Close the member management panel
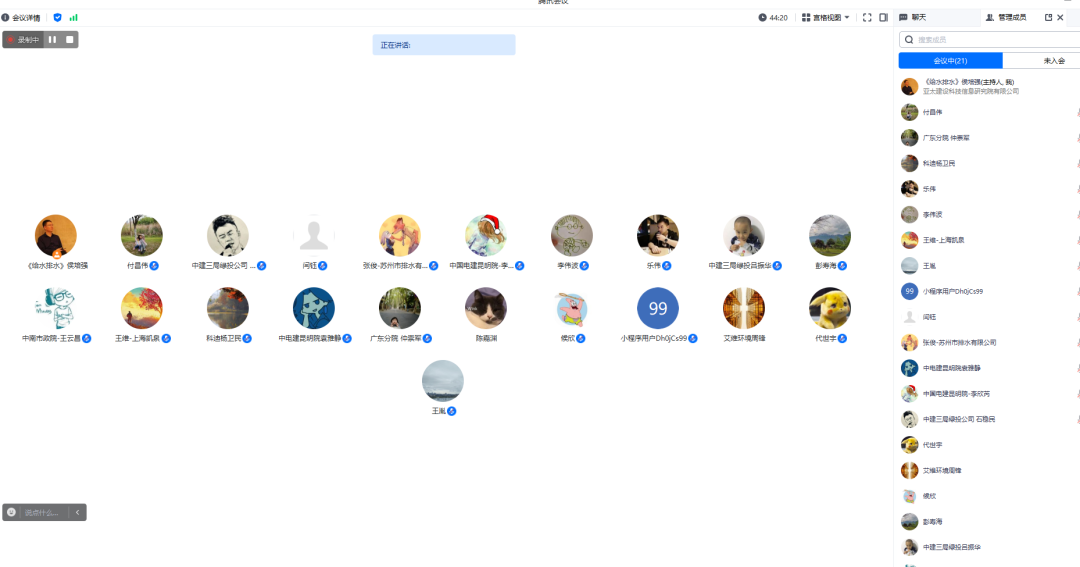Viewport: 1080px width, 567px height. coord(1061,17)
